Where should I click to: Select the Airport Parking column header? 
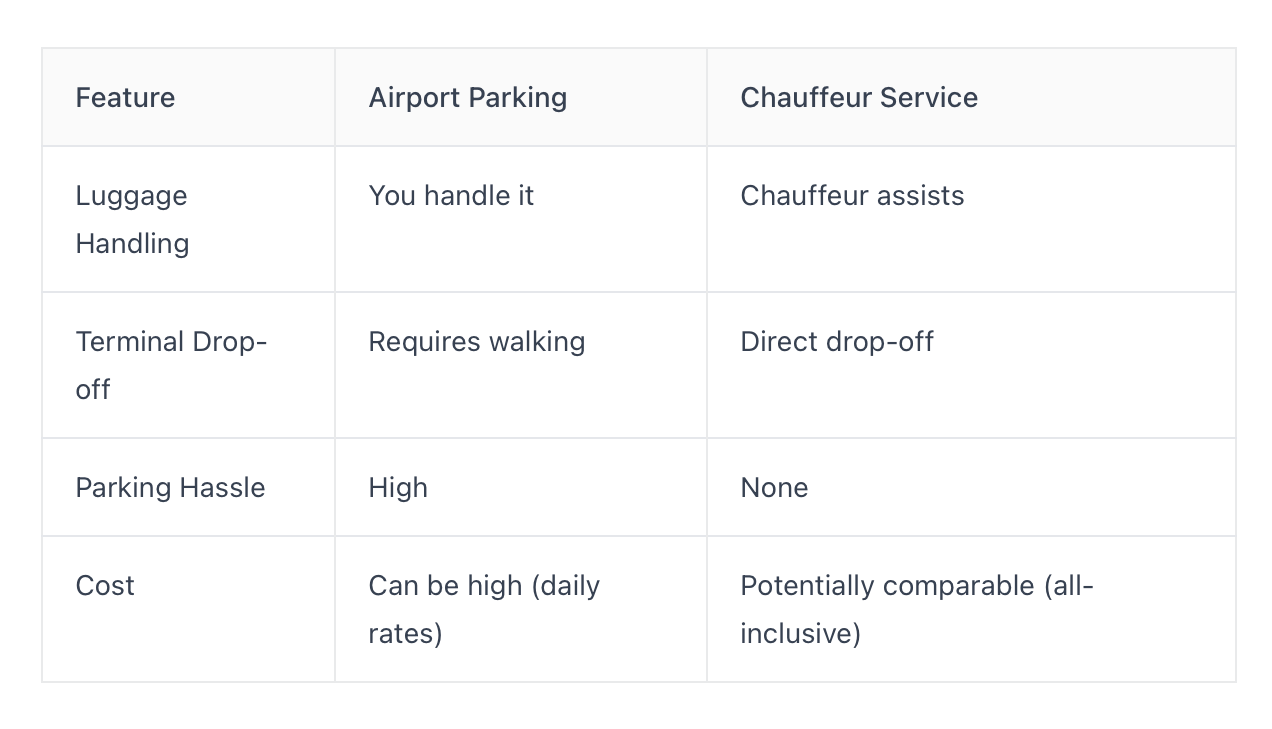click(521, 97)
